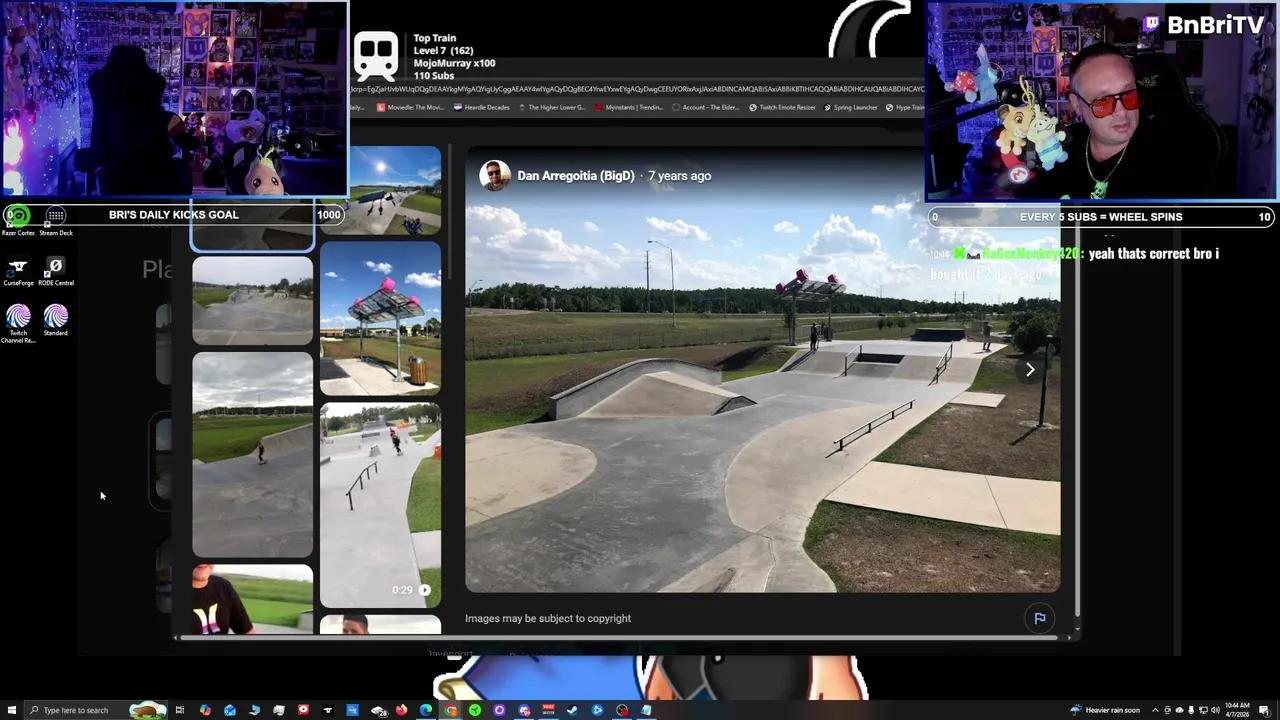Report this photo using the flag icon

point(1040,618)
